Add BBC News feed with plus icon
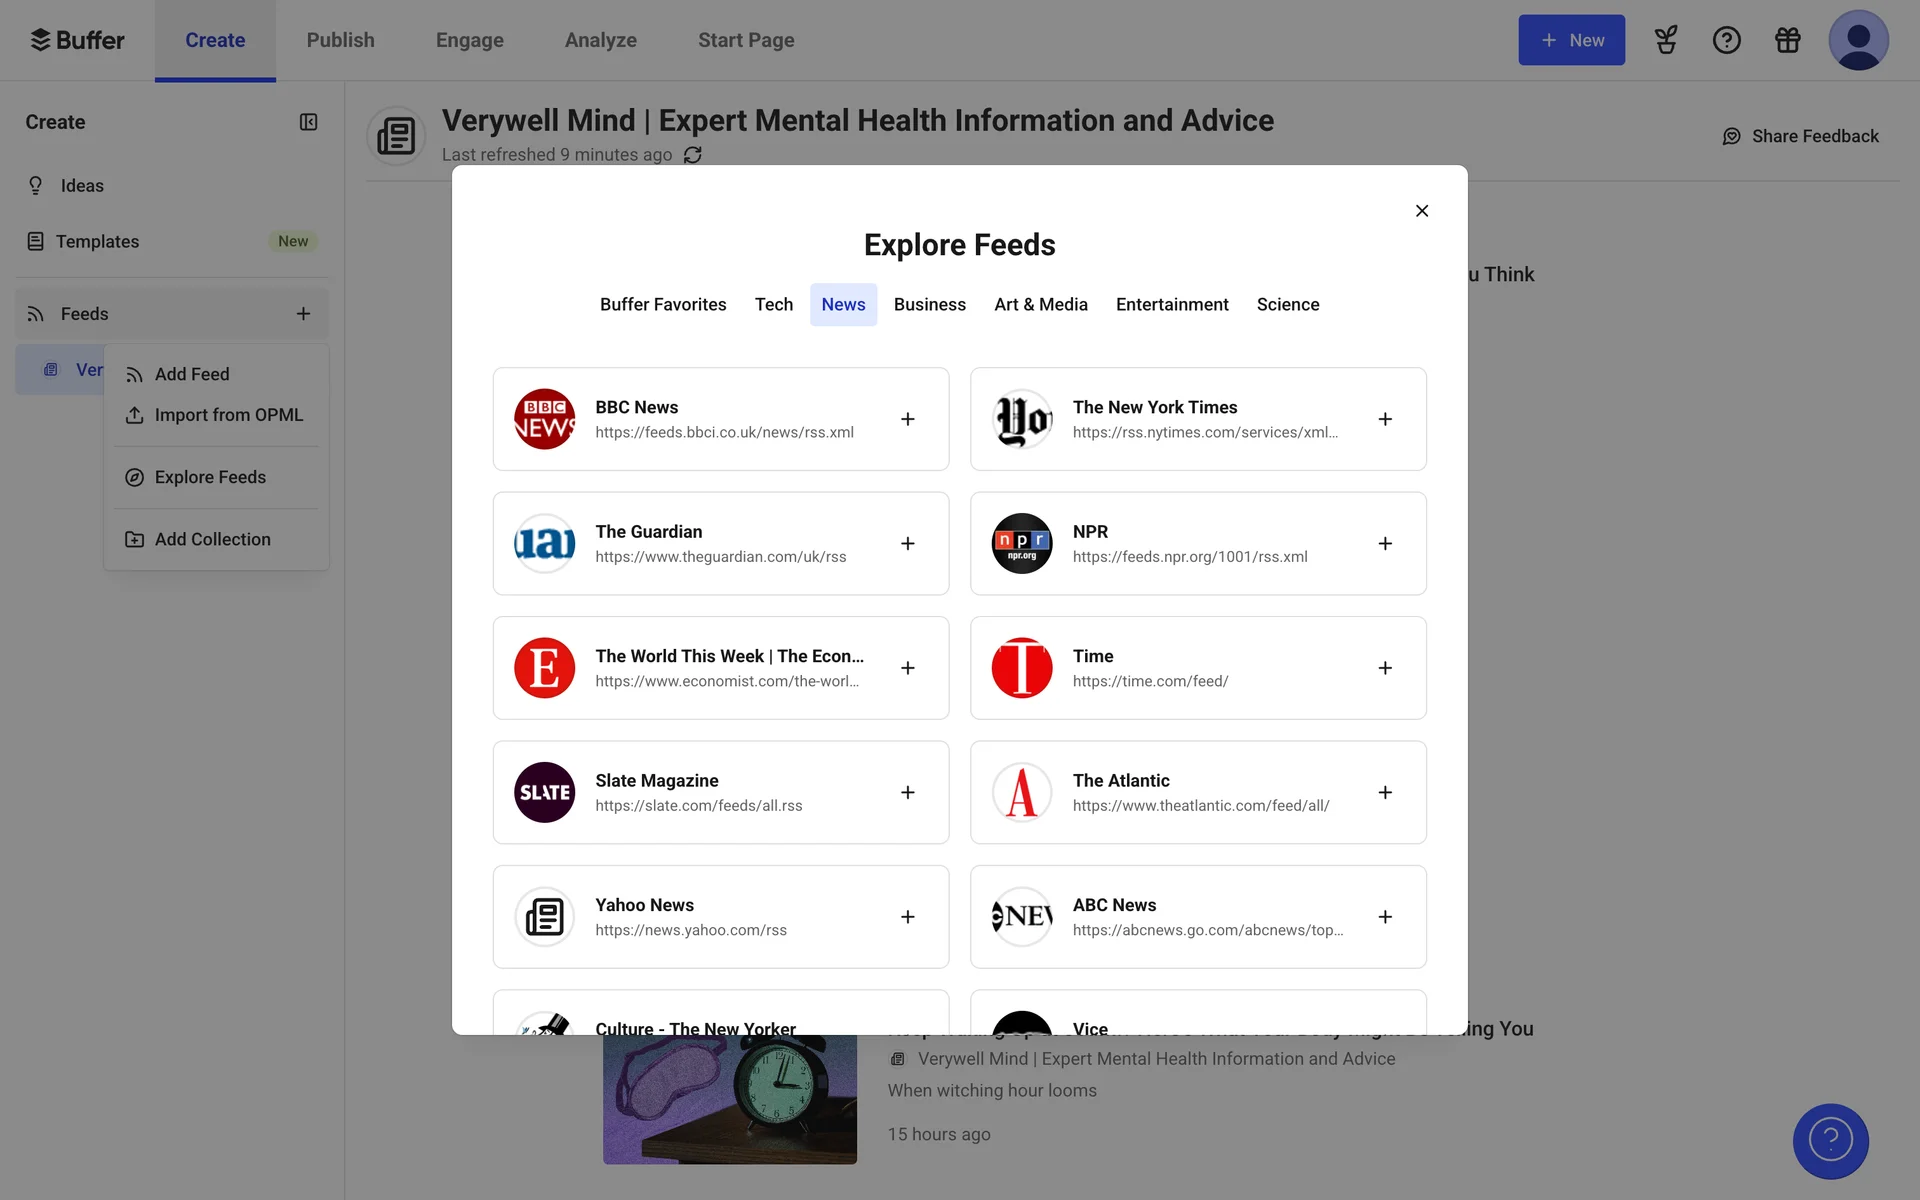 [907, 419]
